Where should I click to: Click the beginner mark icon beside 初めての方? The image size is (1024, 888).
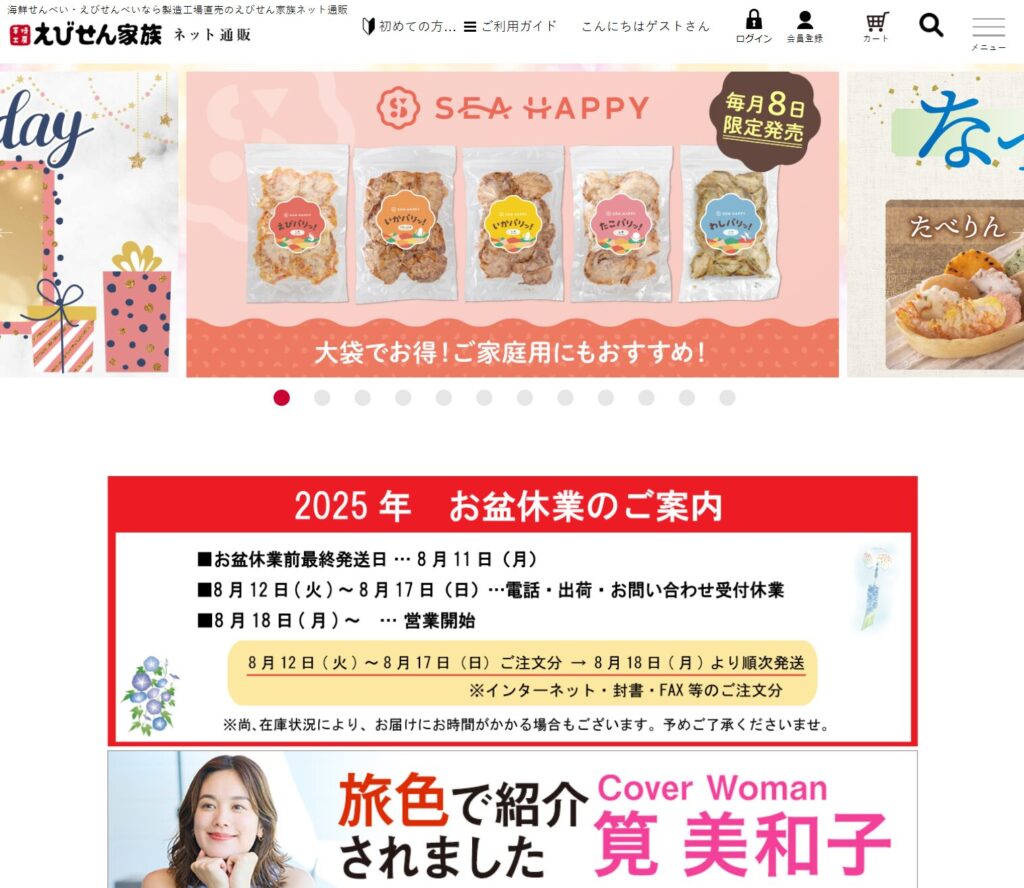pyautogui.click(x=368, y=26)
